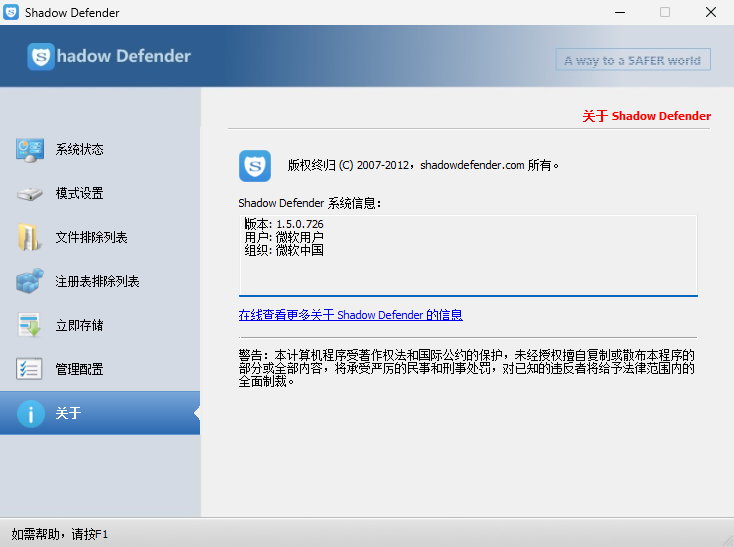Image resolution: width=734 pixels, height=547 pixels.
Task: Click the '如需帮助，请按F1' status bar text
Action: (59, 534)
